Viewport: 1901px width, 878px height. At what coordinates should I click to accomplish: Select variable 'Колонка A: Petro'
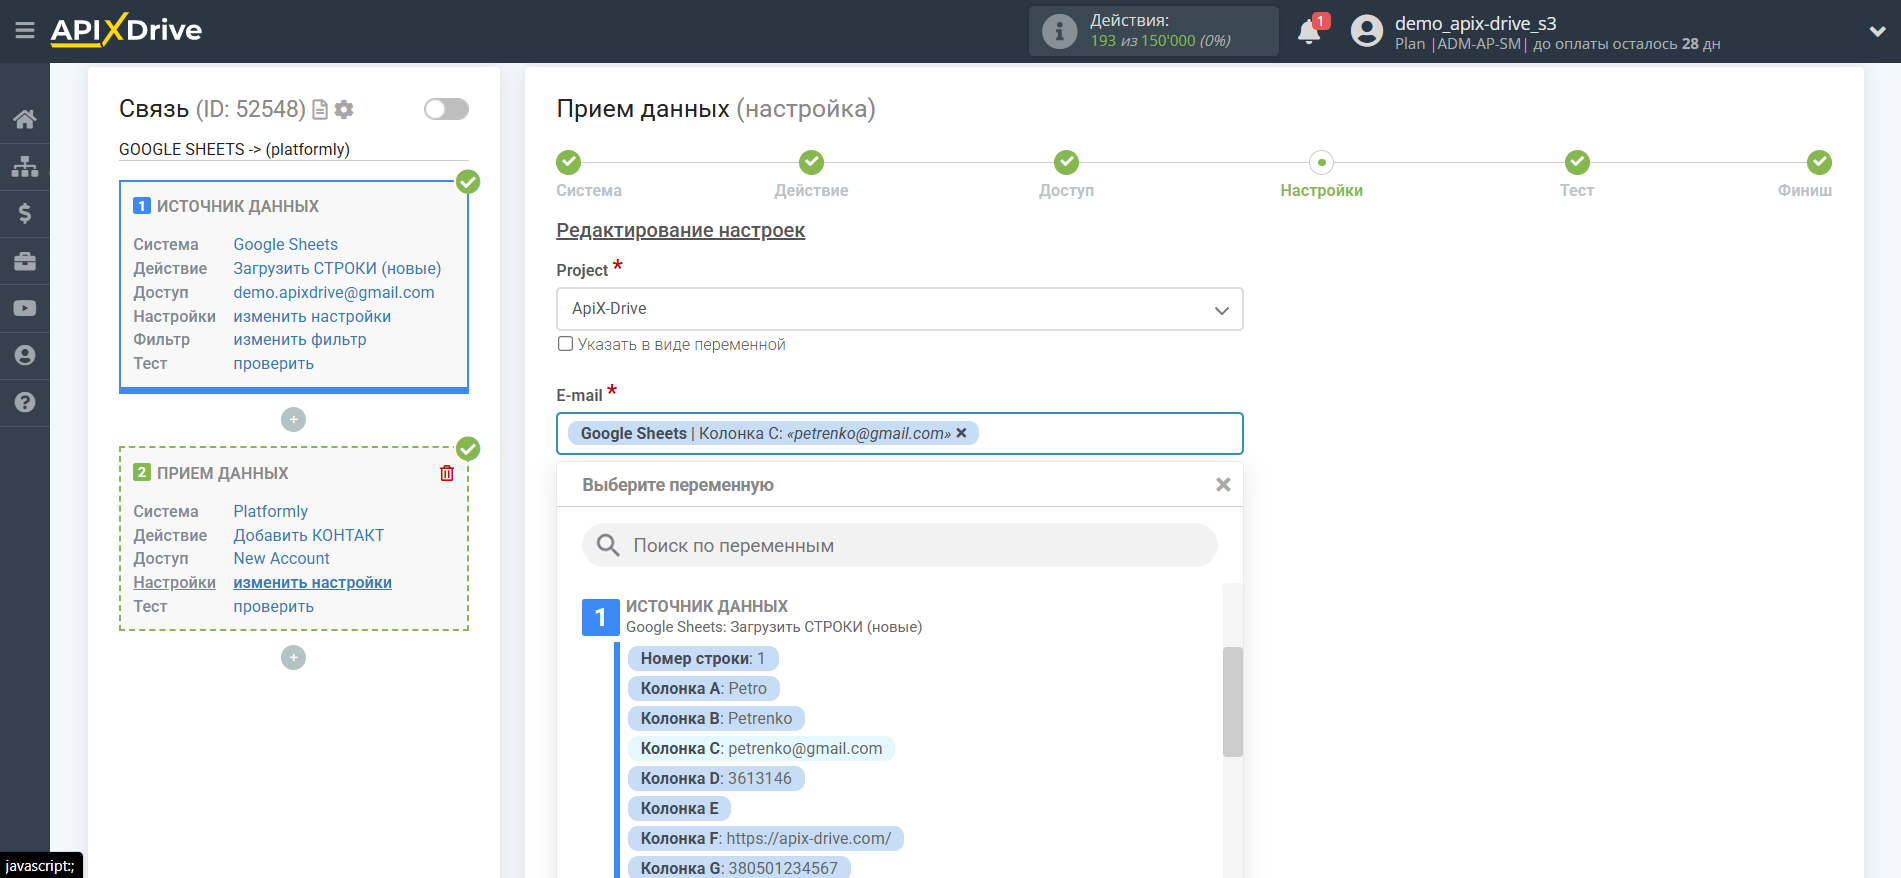coord(704,688)
